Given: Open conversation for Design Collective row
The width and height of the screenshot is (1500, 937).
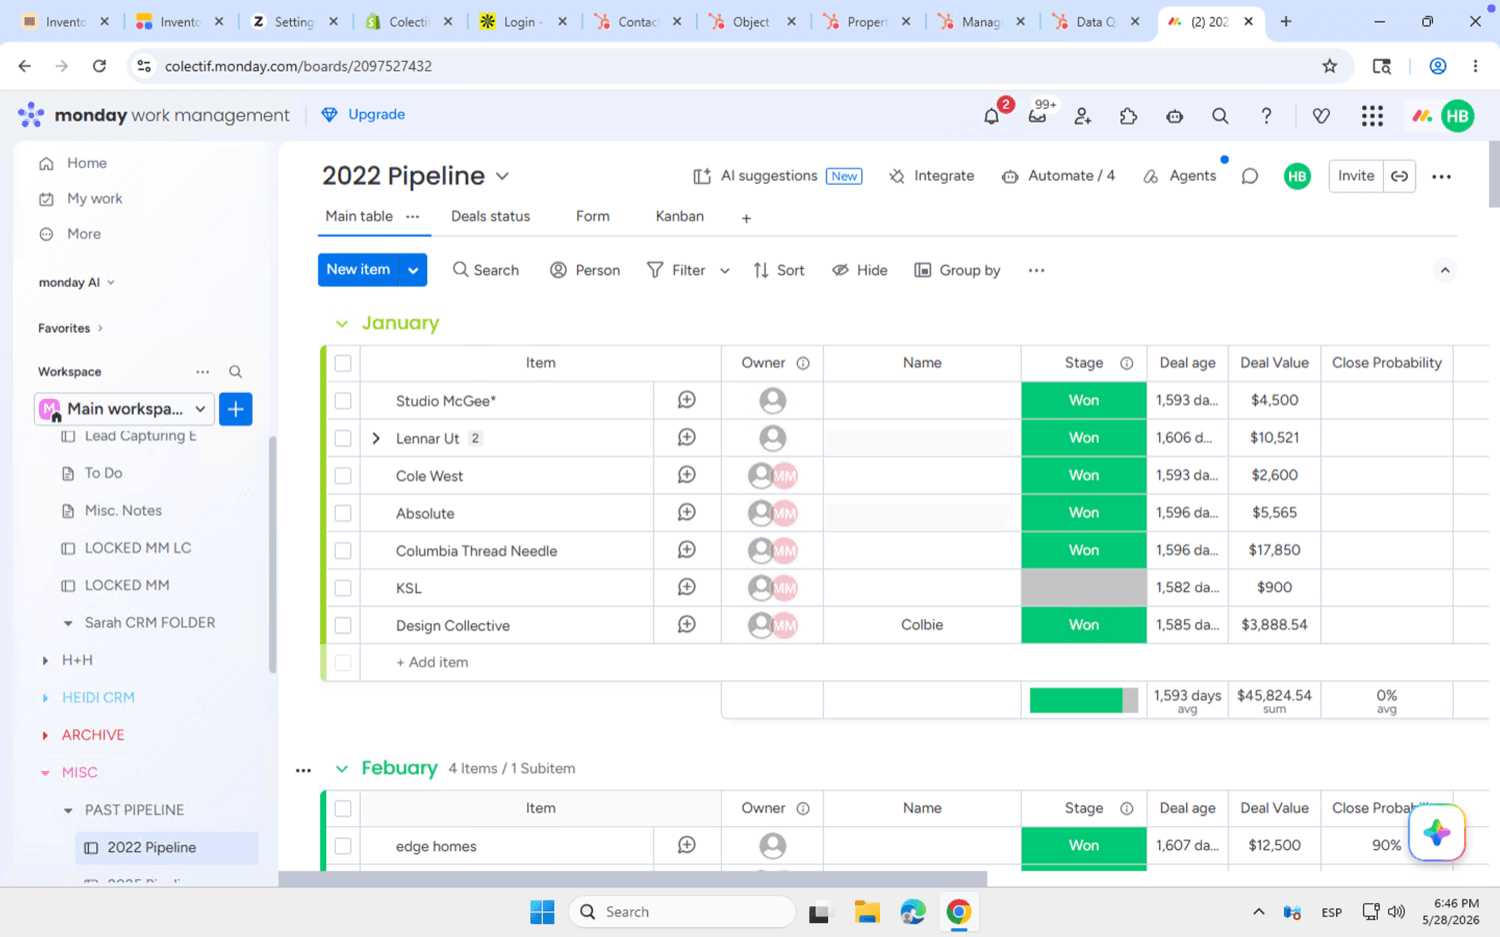Looking at the screenshot, I should pos(686,625).
